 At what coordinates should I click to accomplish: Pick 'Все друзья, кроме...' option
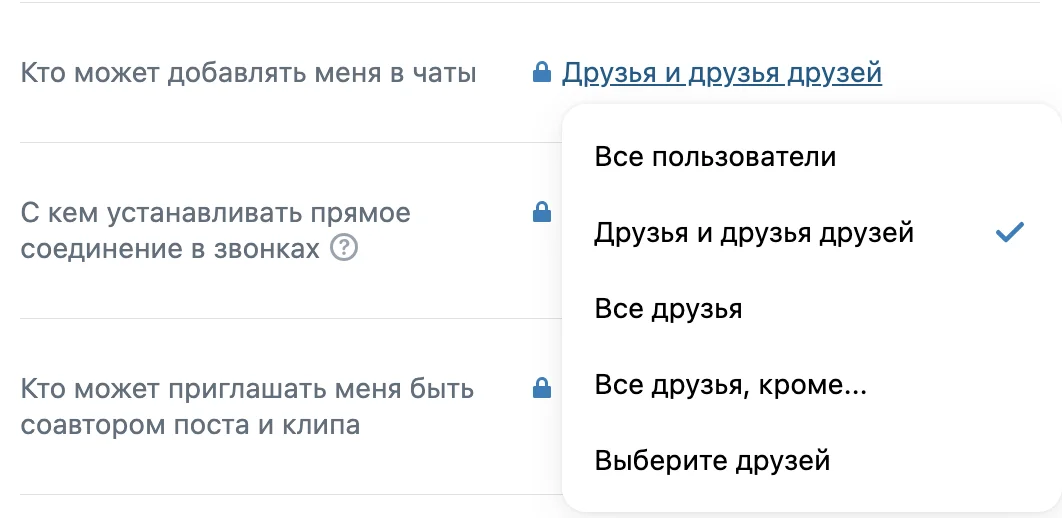pos(810,385)
